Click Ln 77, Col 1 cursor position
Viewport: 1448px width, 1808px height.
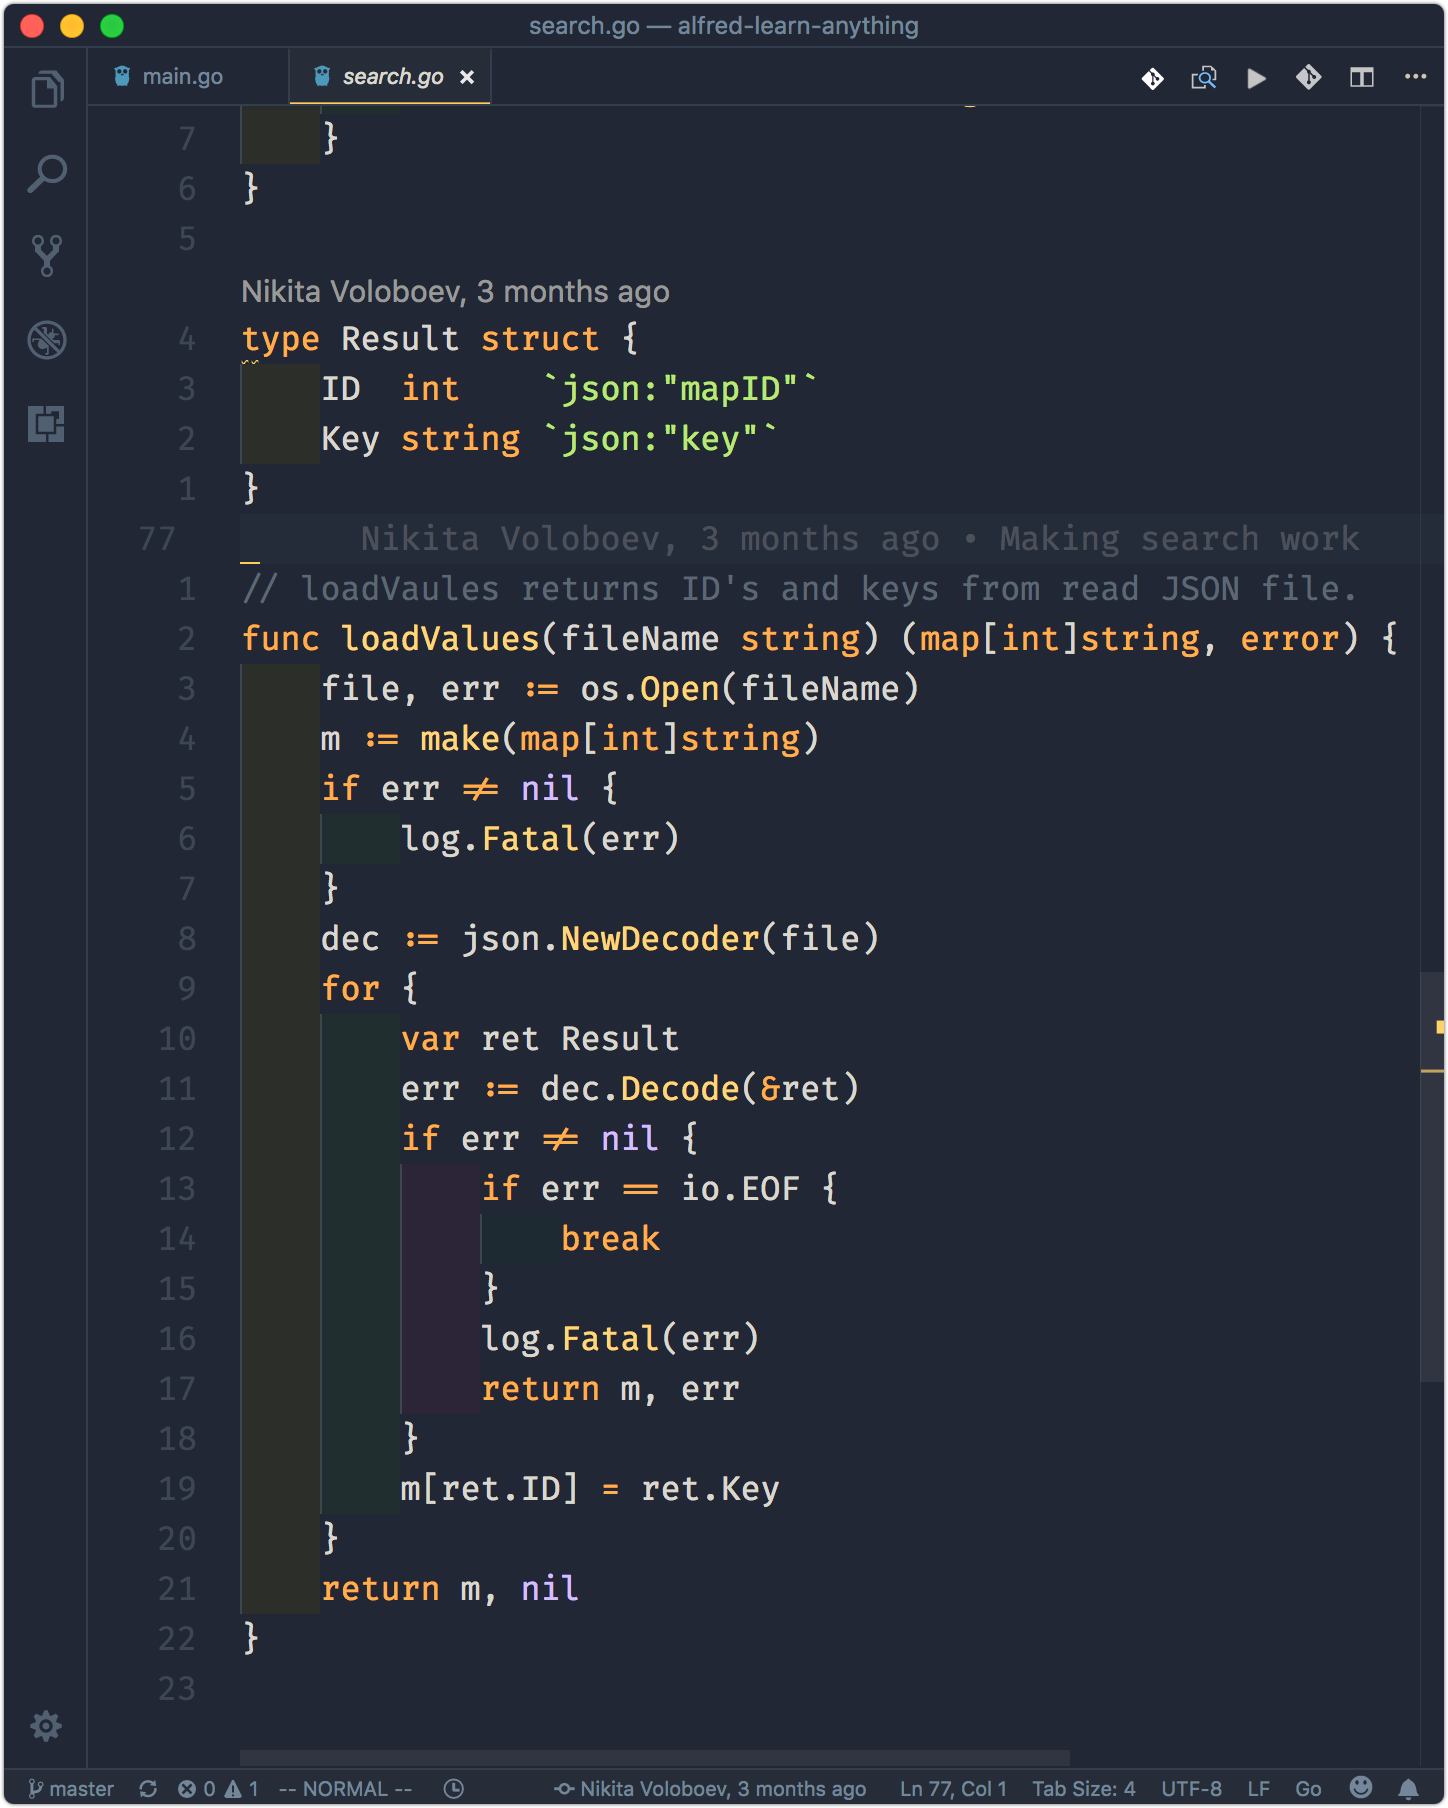953,1788
